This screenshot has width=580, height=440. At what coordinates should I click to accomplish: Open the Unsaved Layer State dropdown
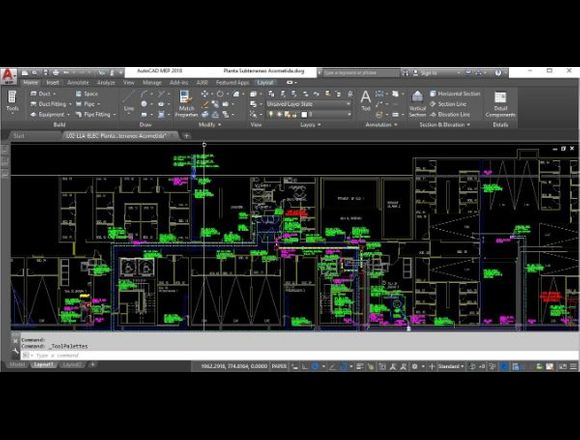[308, 104]
